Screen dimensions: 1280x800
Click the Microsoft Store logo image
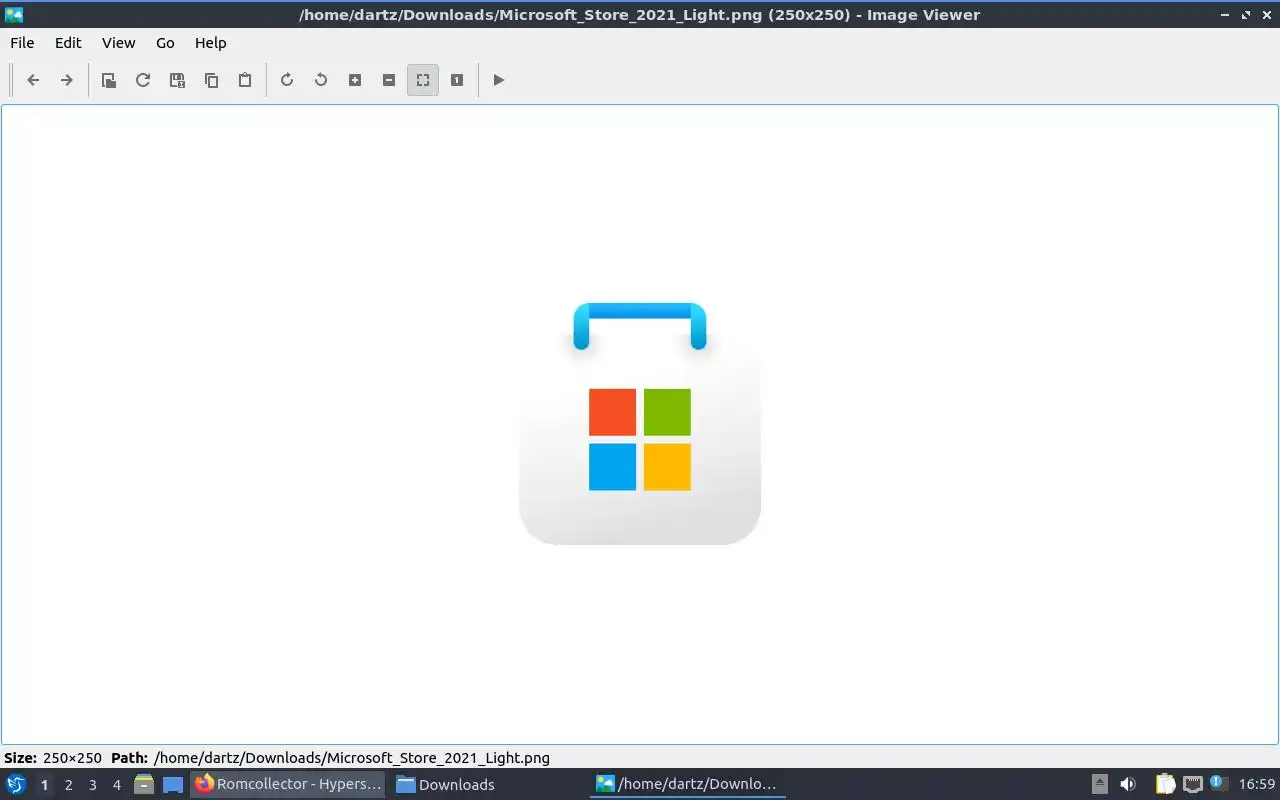tap(640, 424)
